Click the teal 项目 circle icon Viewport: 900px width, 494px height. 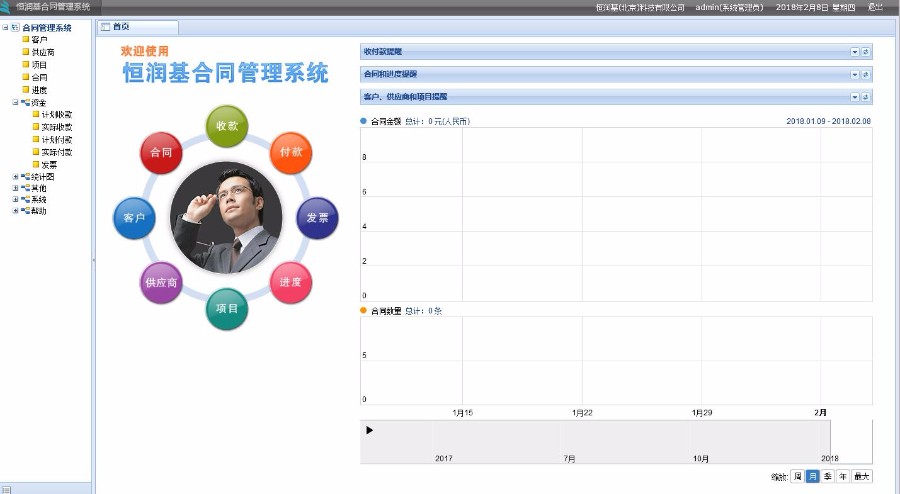click(227, 309)
